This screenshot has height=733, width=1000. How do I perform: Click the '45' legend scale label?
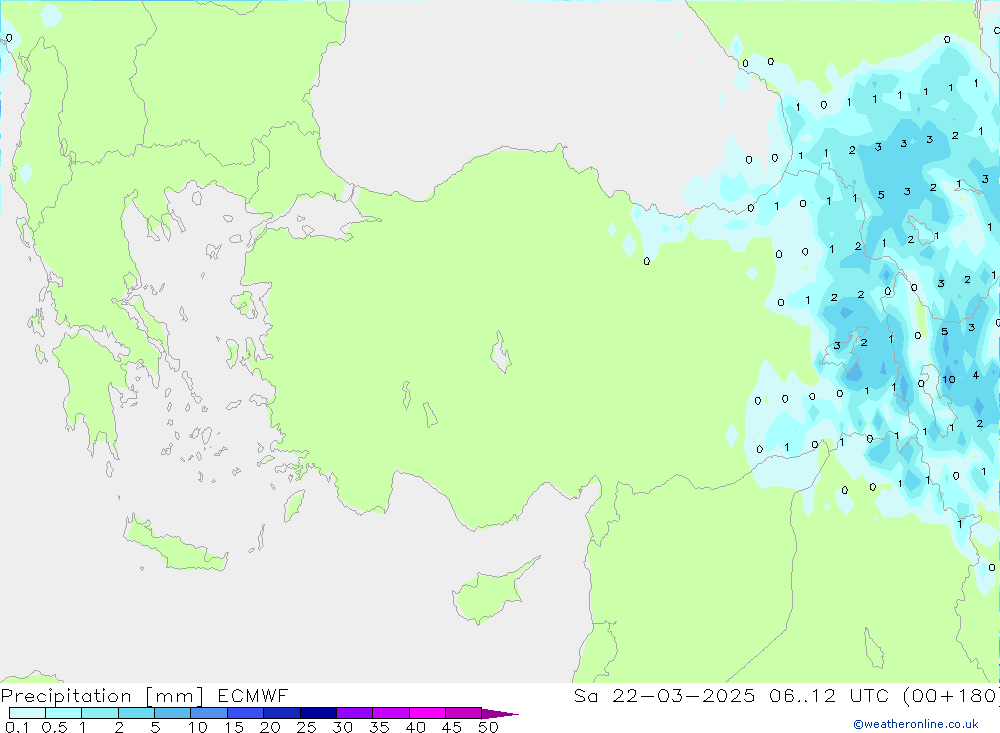452,727
